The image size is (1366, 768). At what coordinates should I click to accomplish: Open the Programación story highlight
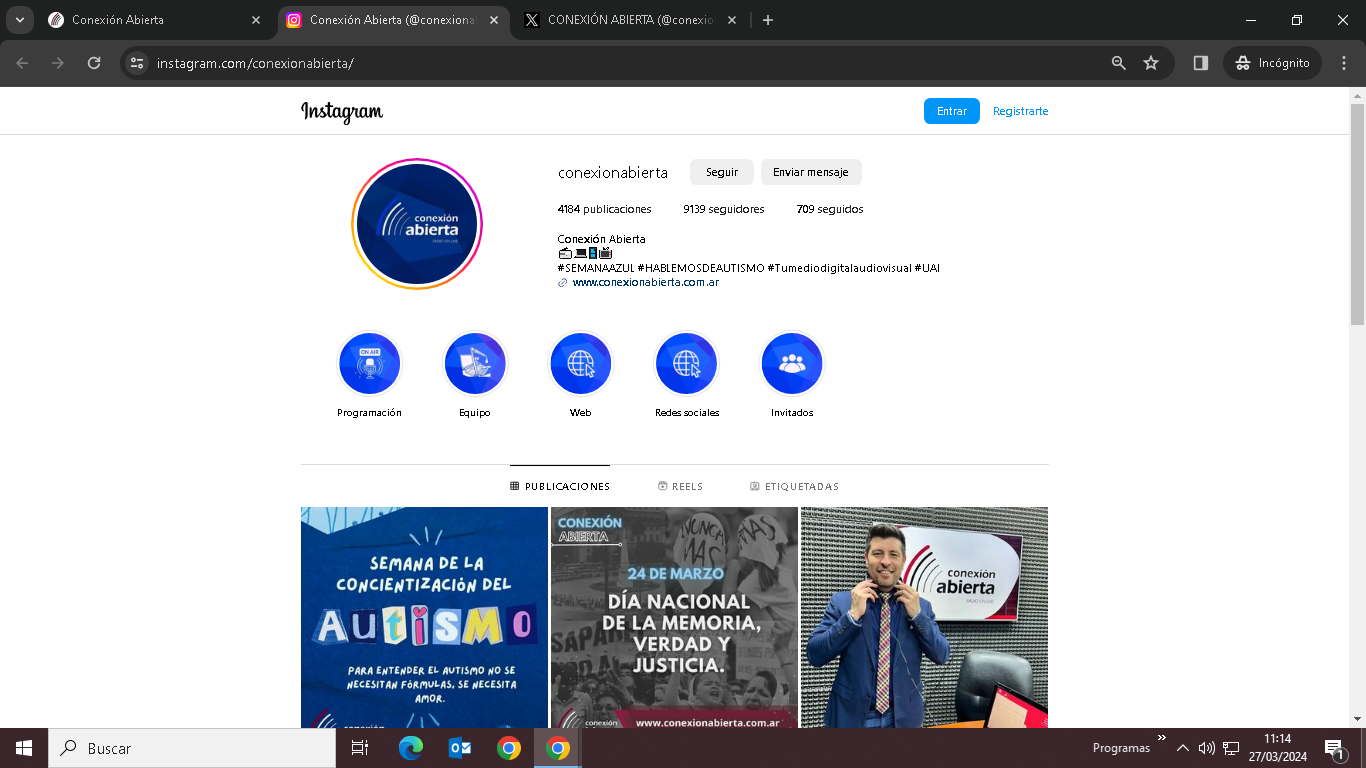pyautogui.click(x=369, y=364)
